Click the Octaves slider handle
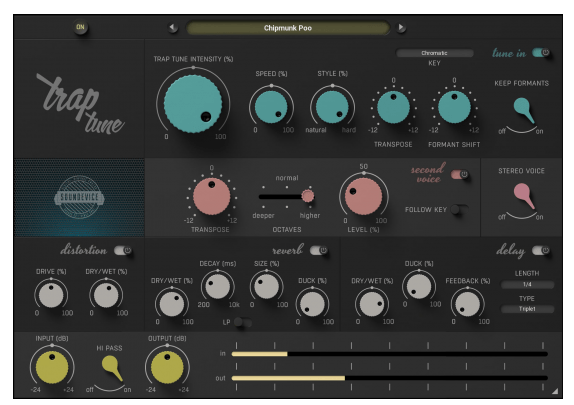 click(x=308, y=196)
